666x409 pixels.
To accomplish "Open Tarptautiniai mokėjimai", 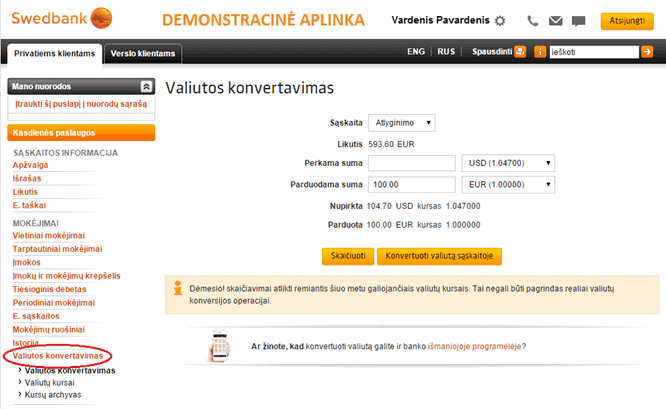I will [x=57, y=249].
